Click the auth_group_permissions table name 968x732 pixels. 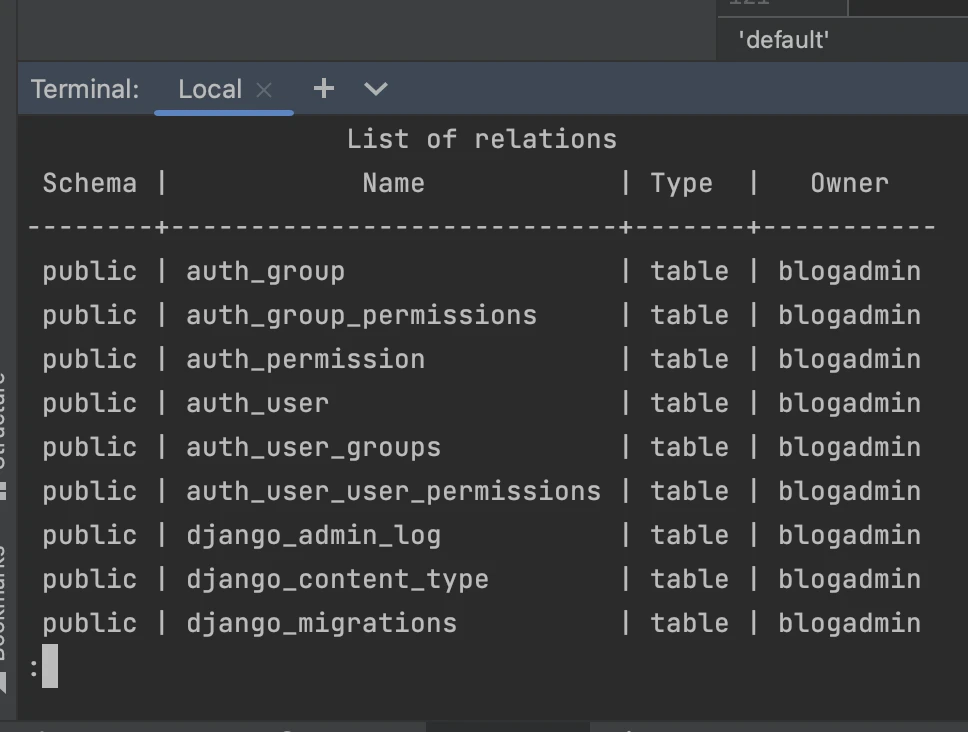pyautogui.click(x=361, y=315)
